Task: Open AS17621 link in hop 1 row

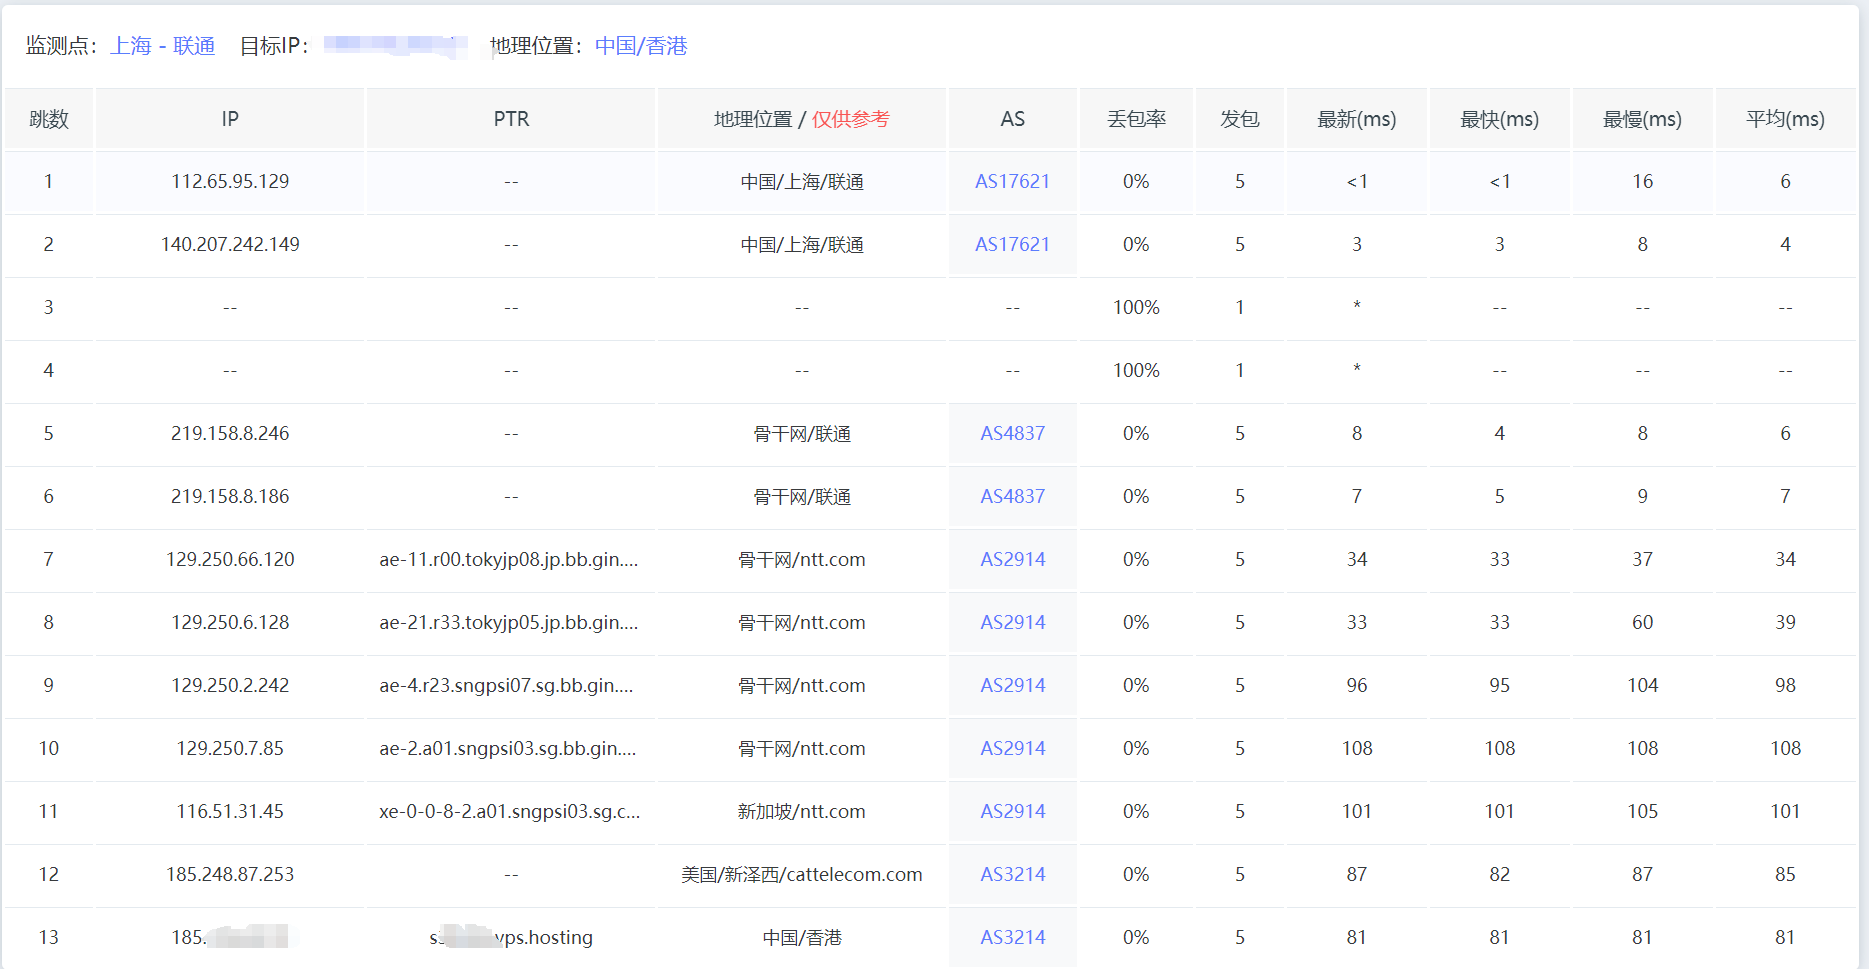Action: pyautogui.click(x=1012, y=181)
